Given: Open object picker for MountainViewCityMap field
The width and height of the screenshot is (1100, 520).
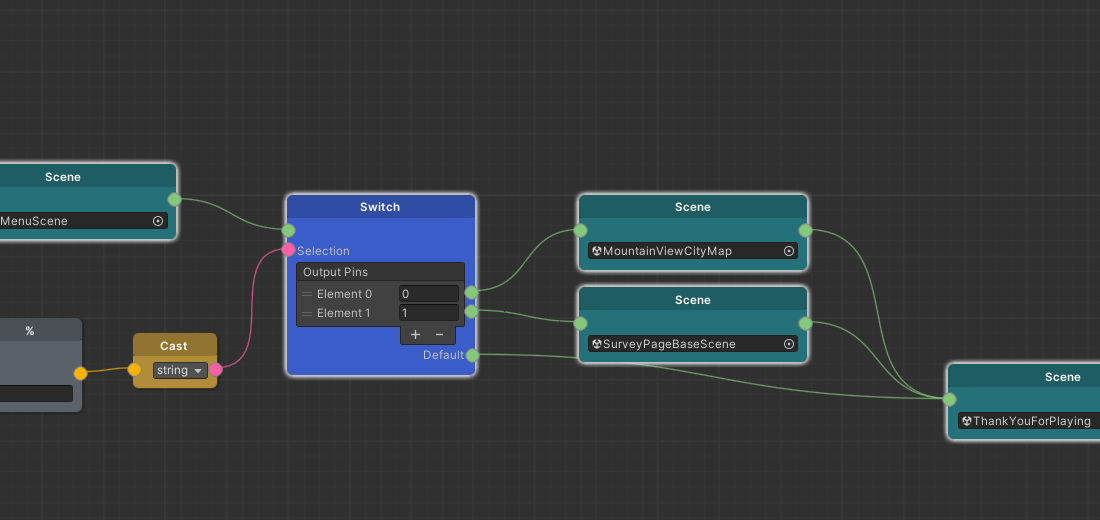Looking at the screenshot, I should pos(789,251).
